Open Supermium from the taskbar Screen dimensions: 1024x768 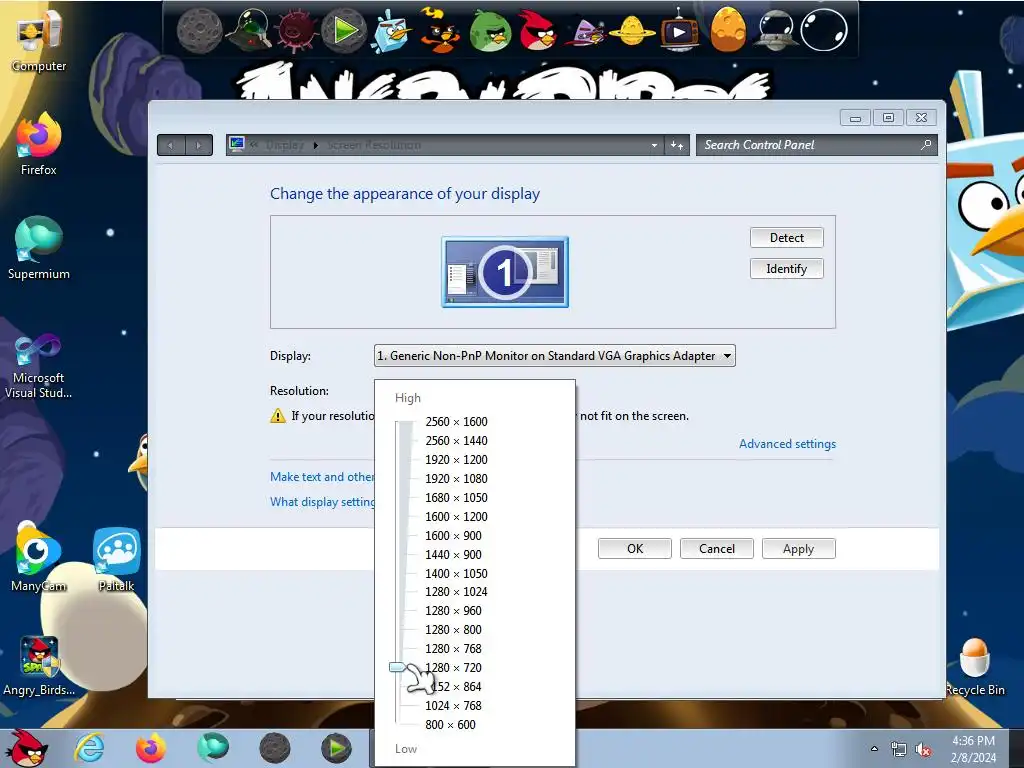click(x=213, y=748)
